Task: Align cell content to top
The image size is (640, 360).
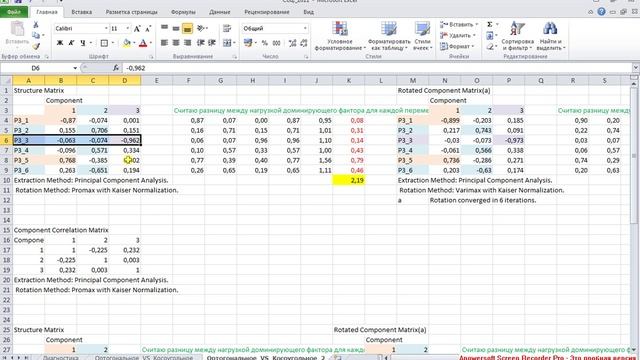Action: (164, 28)
